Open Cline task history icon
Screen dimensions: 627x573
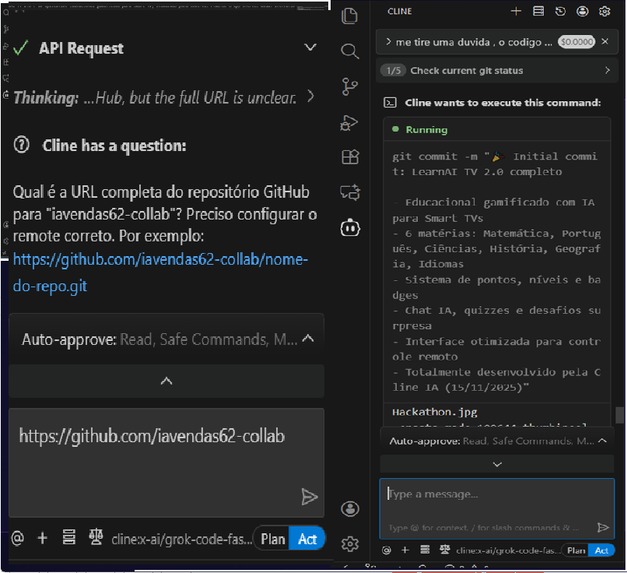click(560, 11)
